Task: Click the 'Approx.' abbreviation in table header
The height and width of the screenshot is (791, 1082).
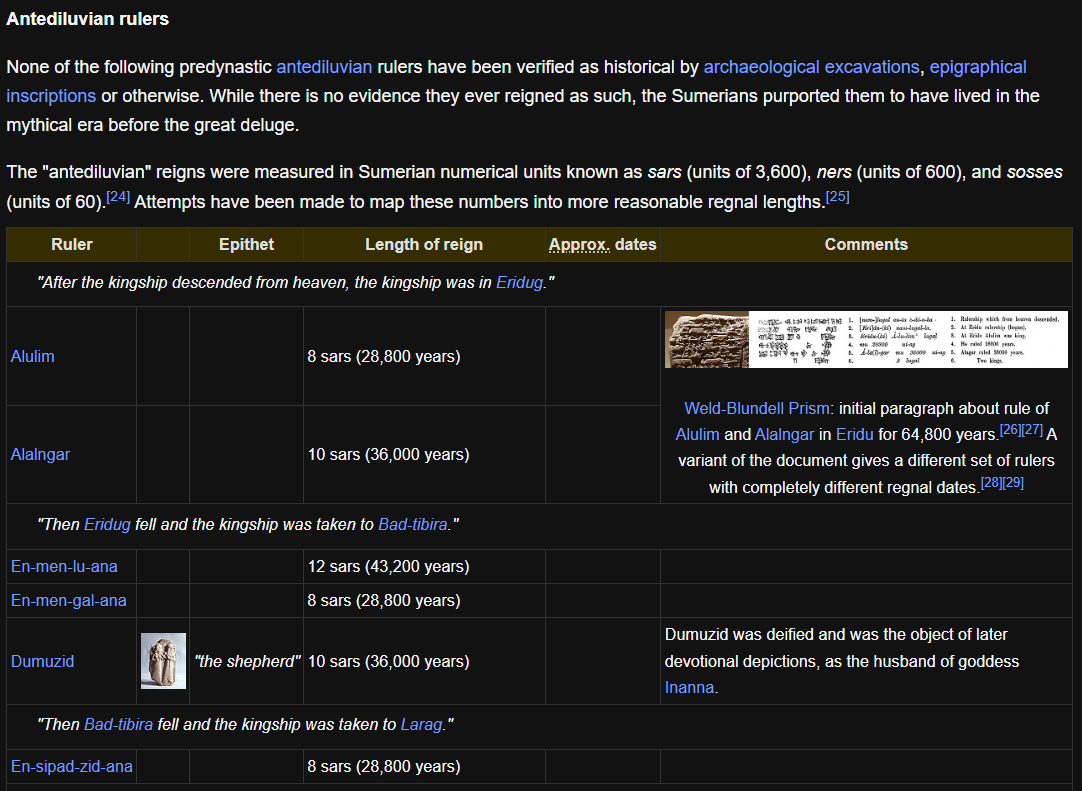Action: click(579, 244)
